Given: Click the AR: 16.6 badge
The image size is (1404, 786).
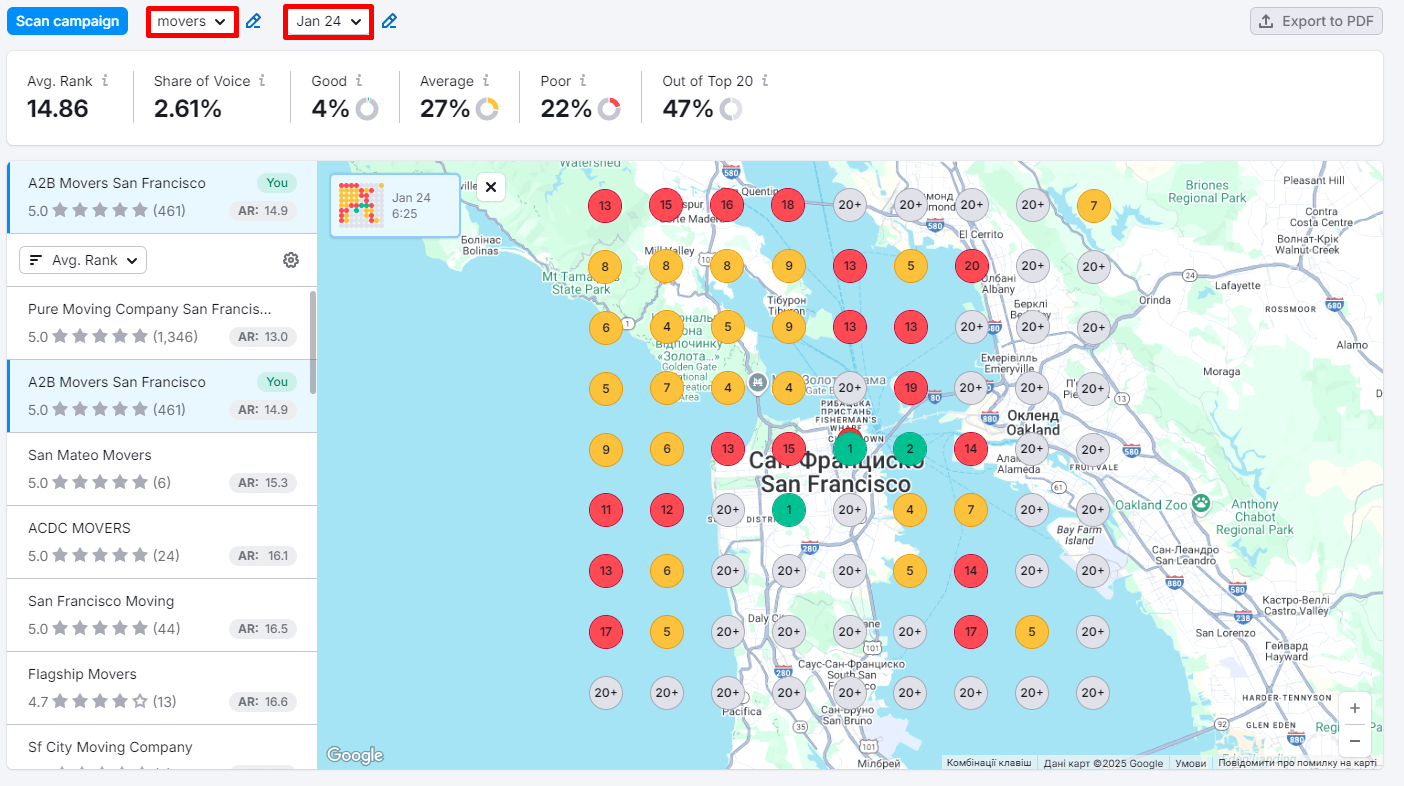Looking at the screenshot, I should (x=263, y=702).
